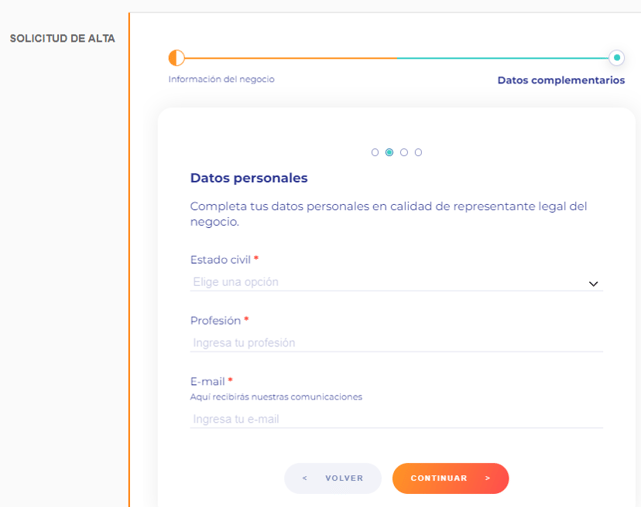641x507 pixels.
Task: Select the third step pagination dot
Action: click(x=404, y=152)
